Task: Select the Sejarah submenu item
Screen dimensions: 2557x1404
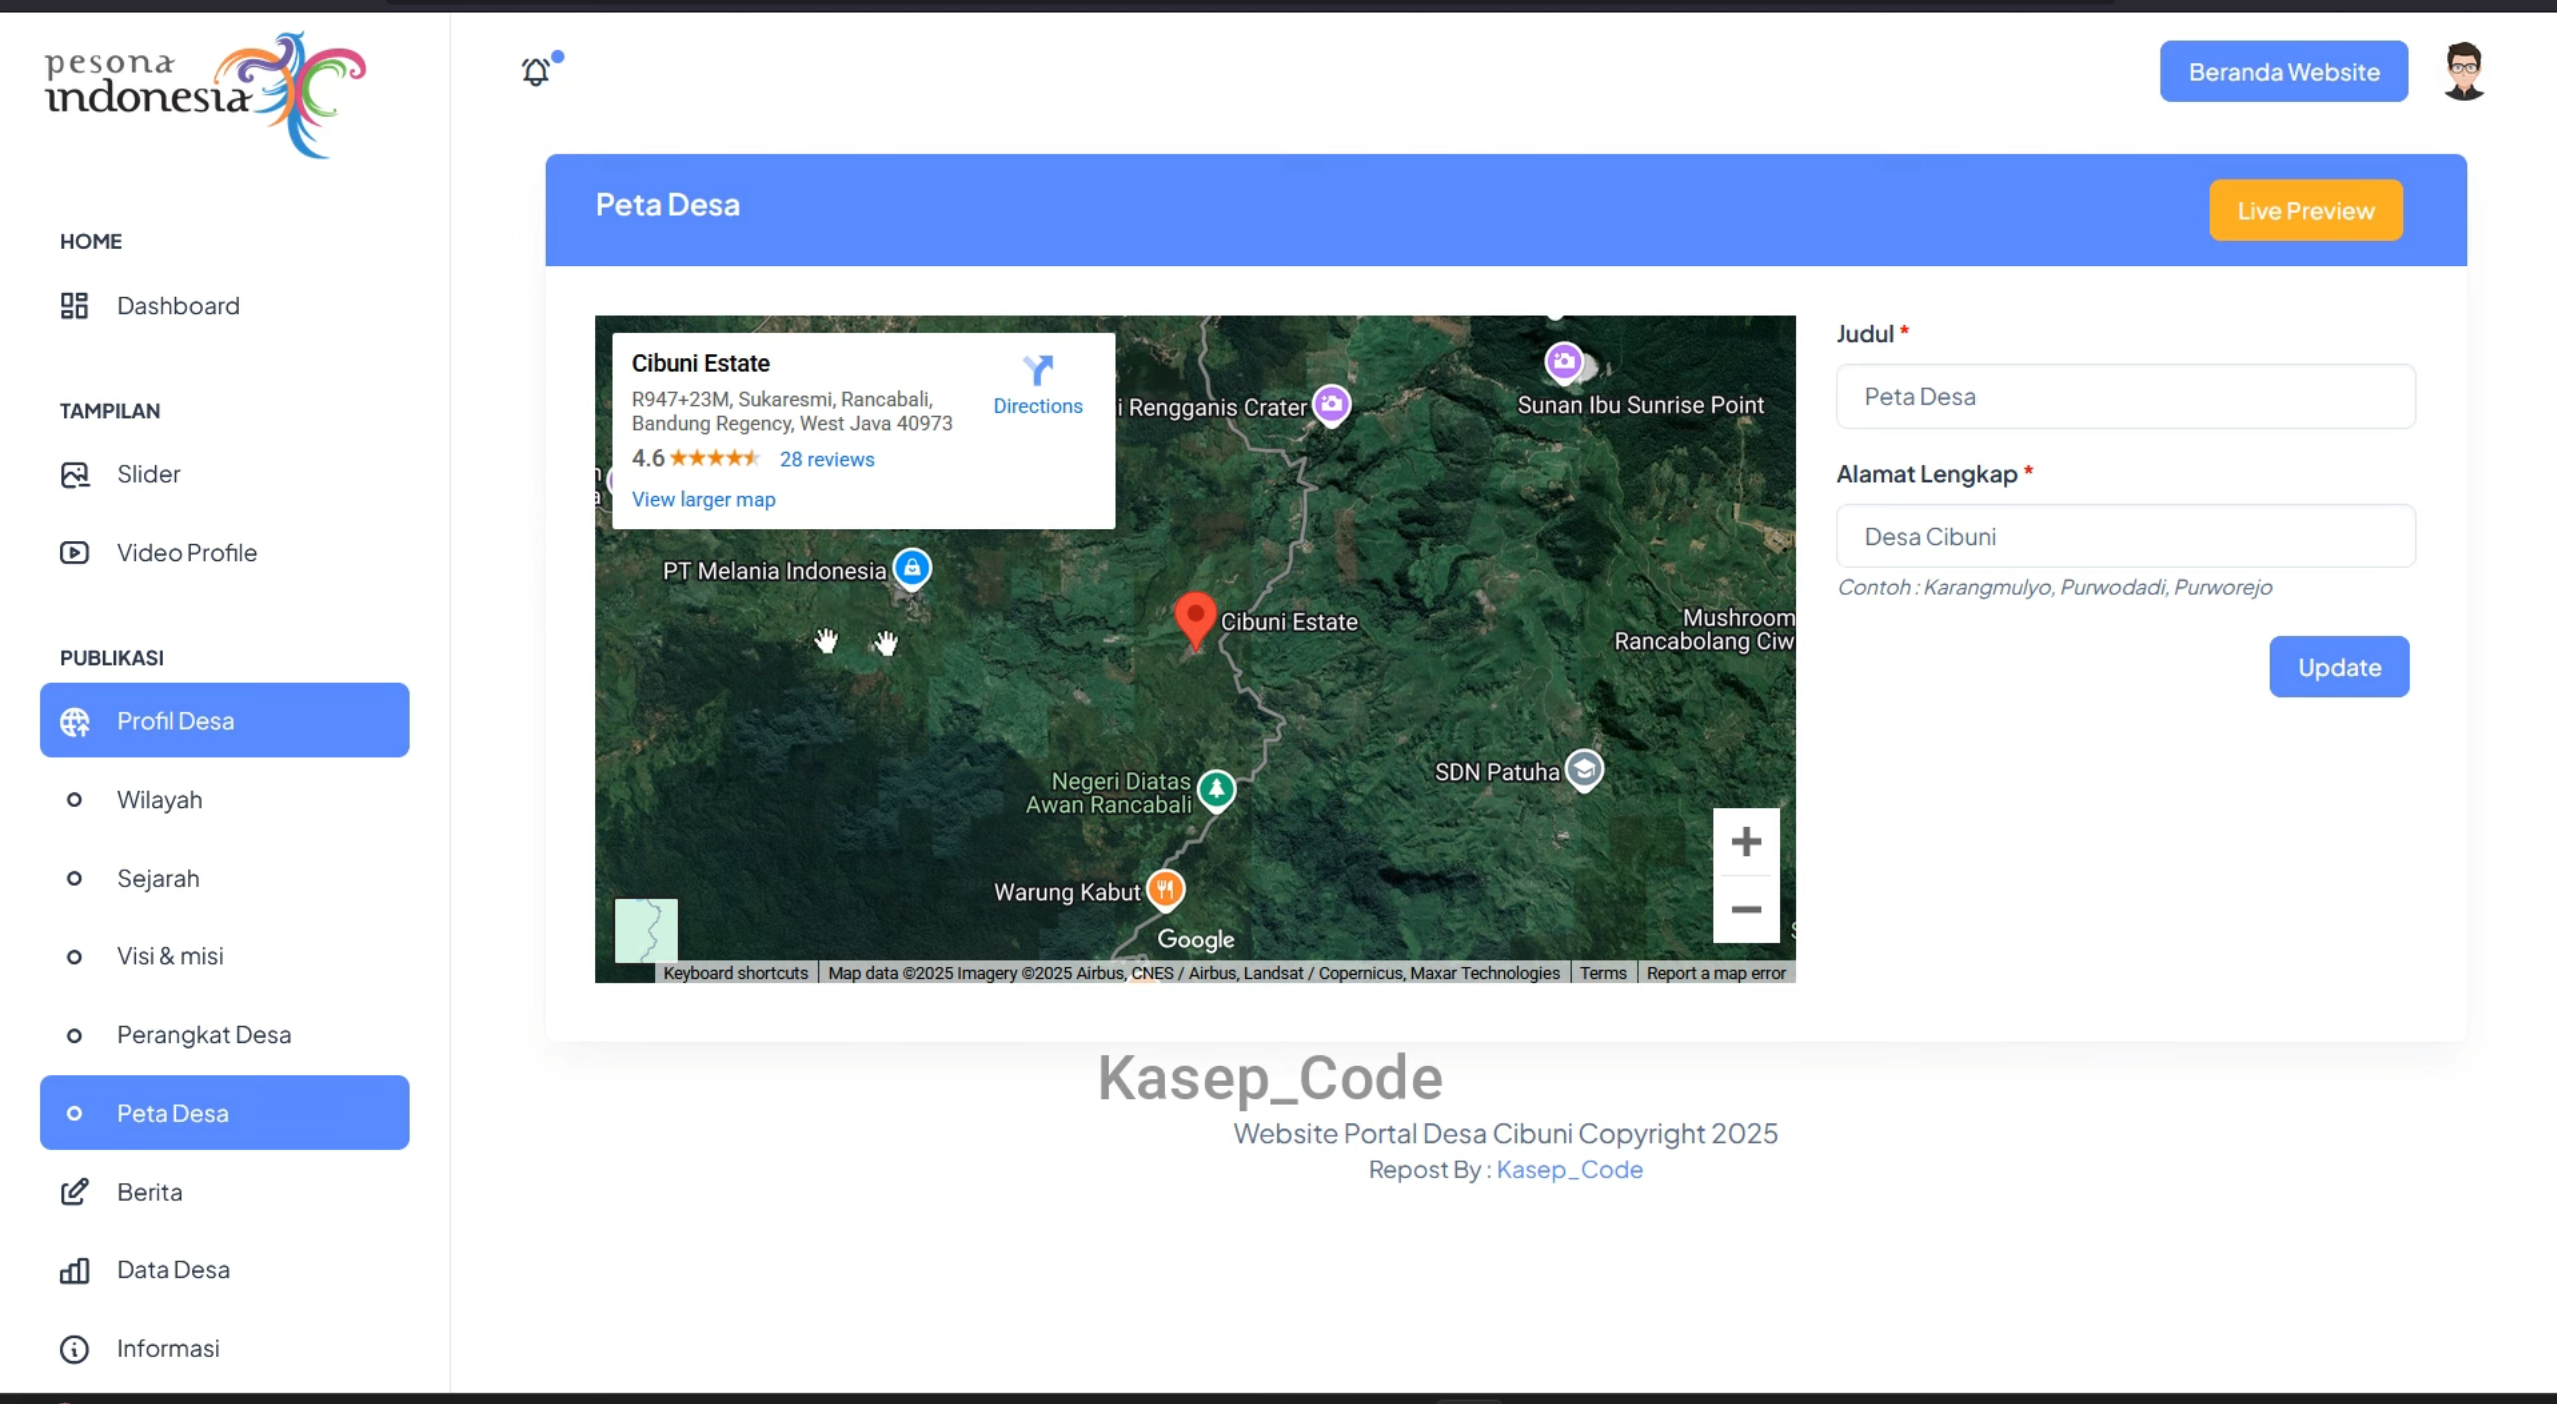Action: pos(225,878)
